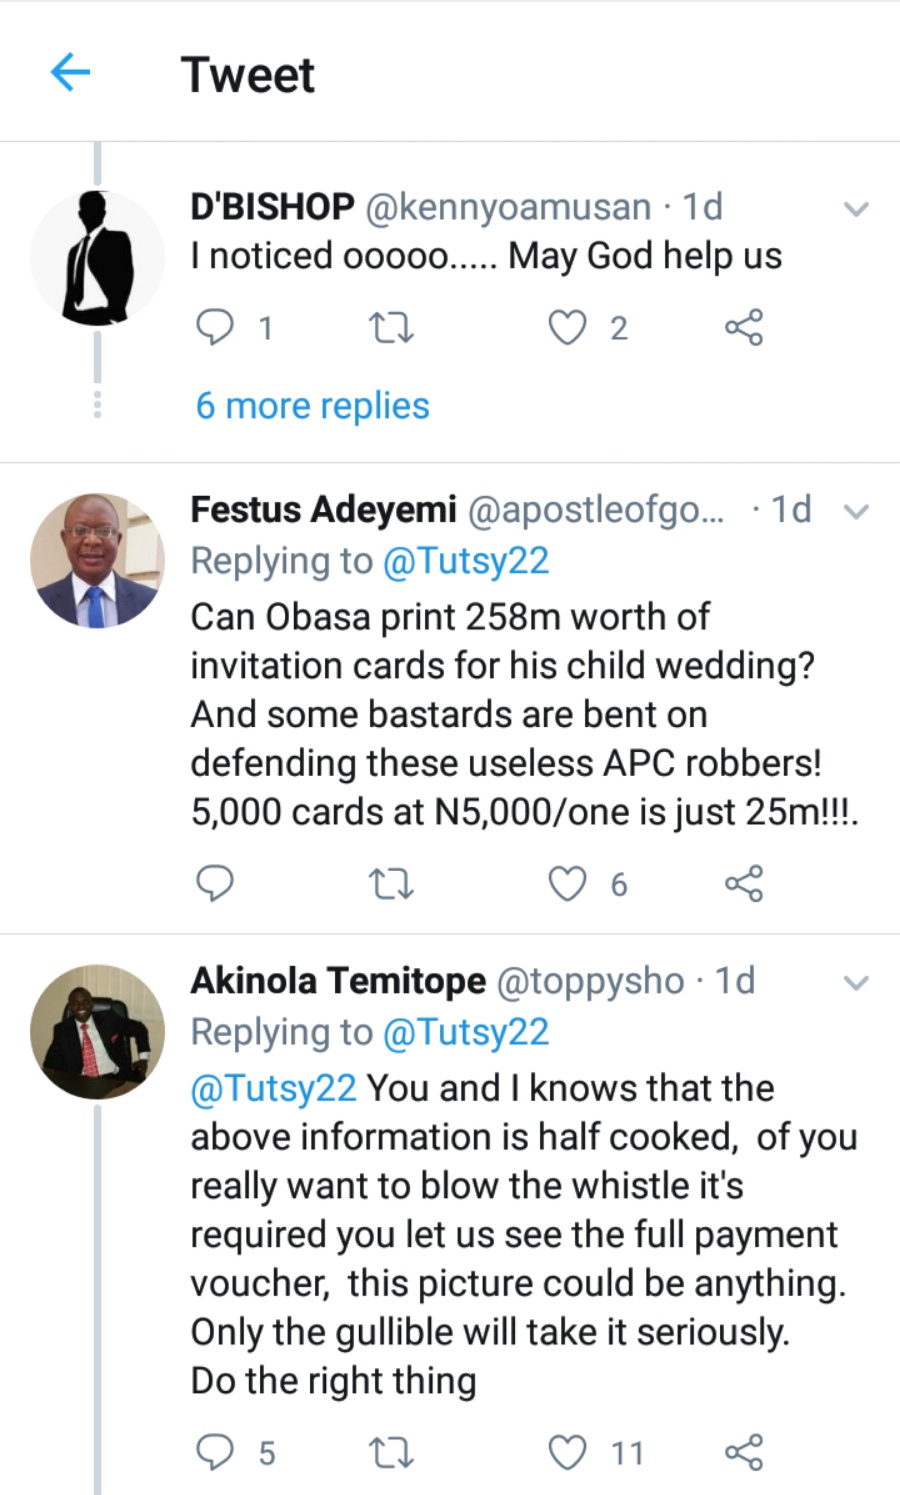The width and height of the screenshot is (900, 1495).
Task: Reply to Akinola Temitope's tweet
Action: tap(214, 1452)
